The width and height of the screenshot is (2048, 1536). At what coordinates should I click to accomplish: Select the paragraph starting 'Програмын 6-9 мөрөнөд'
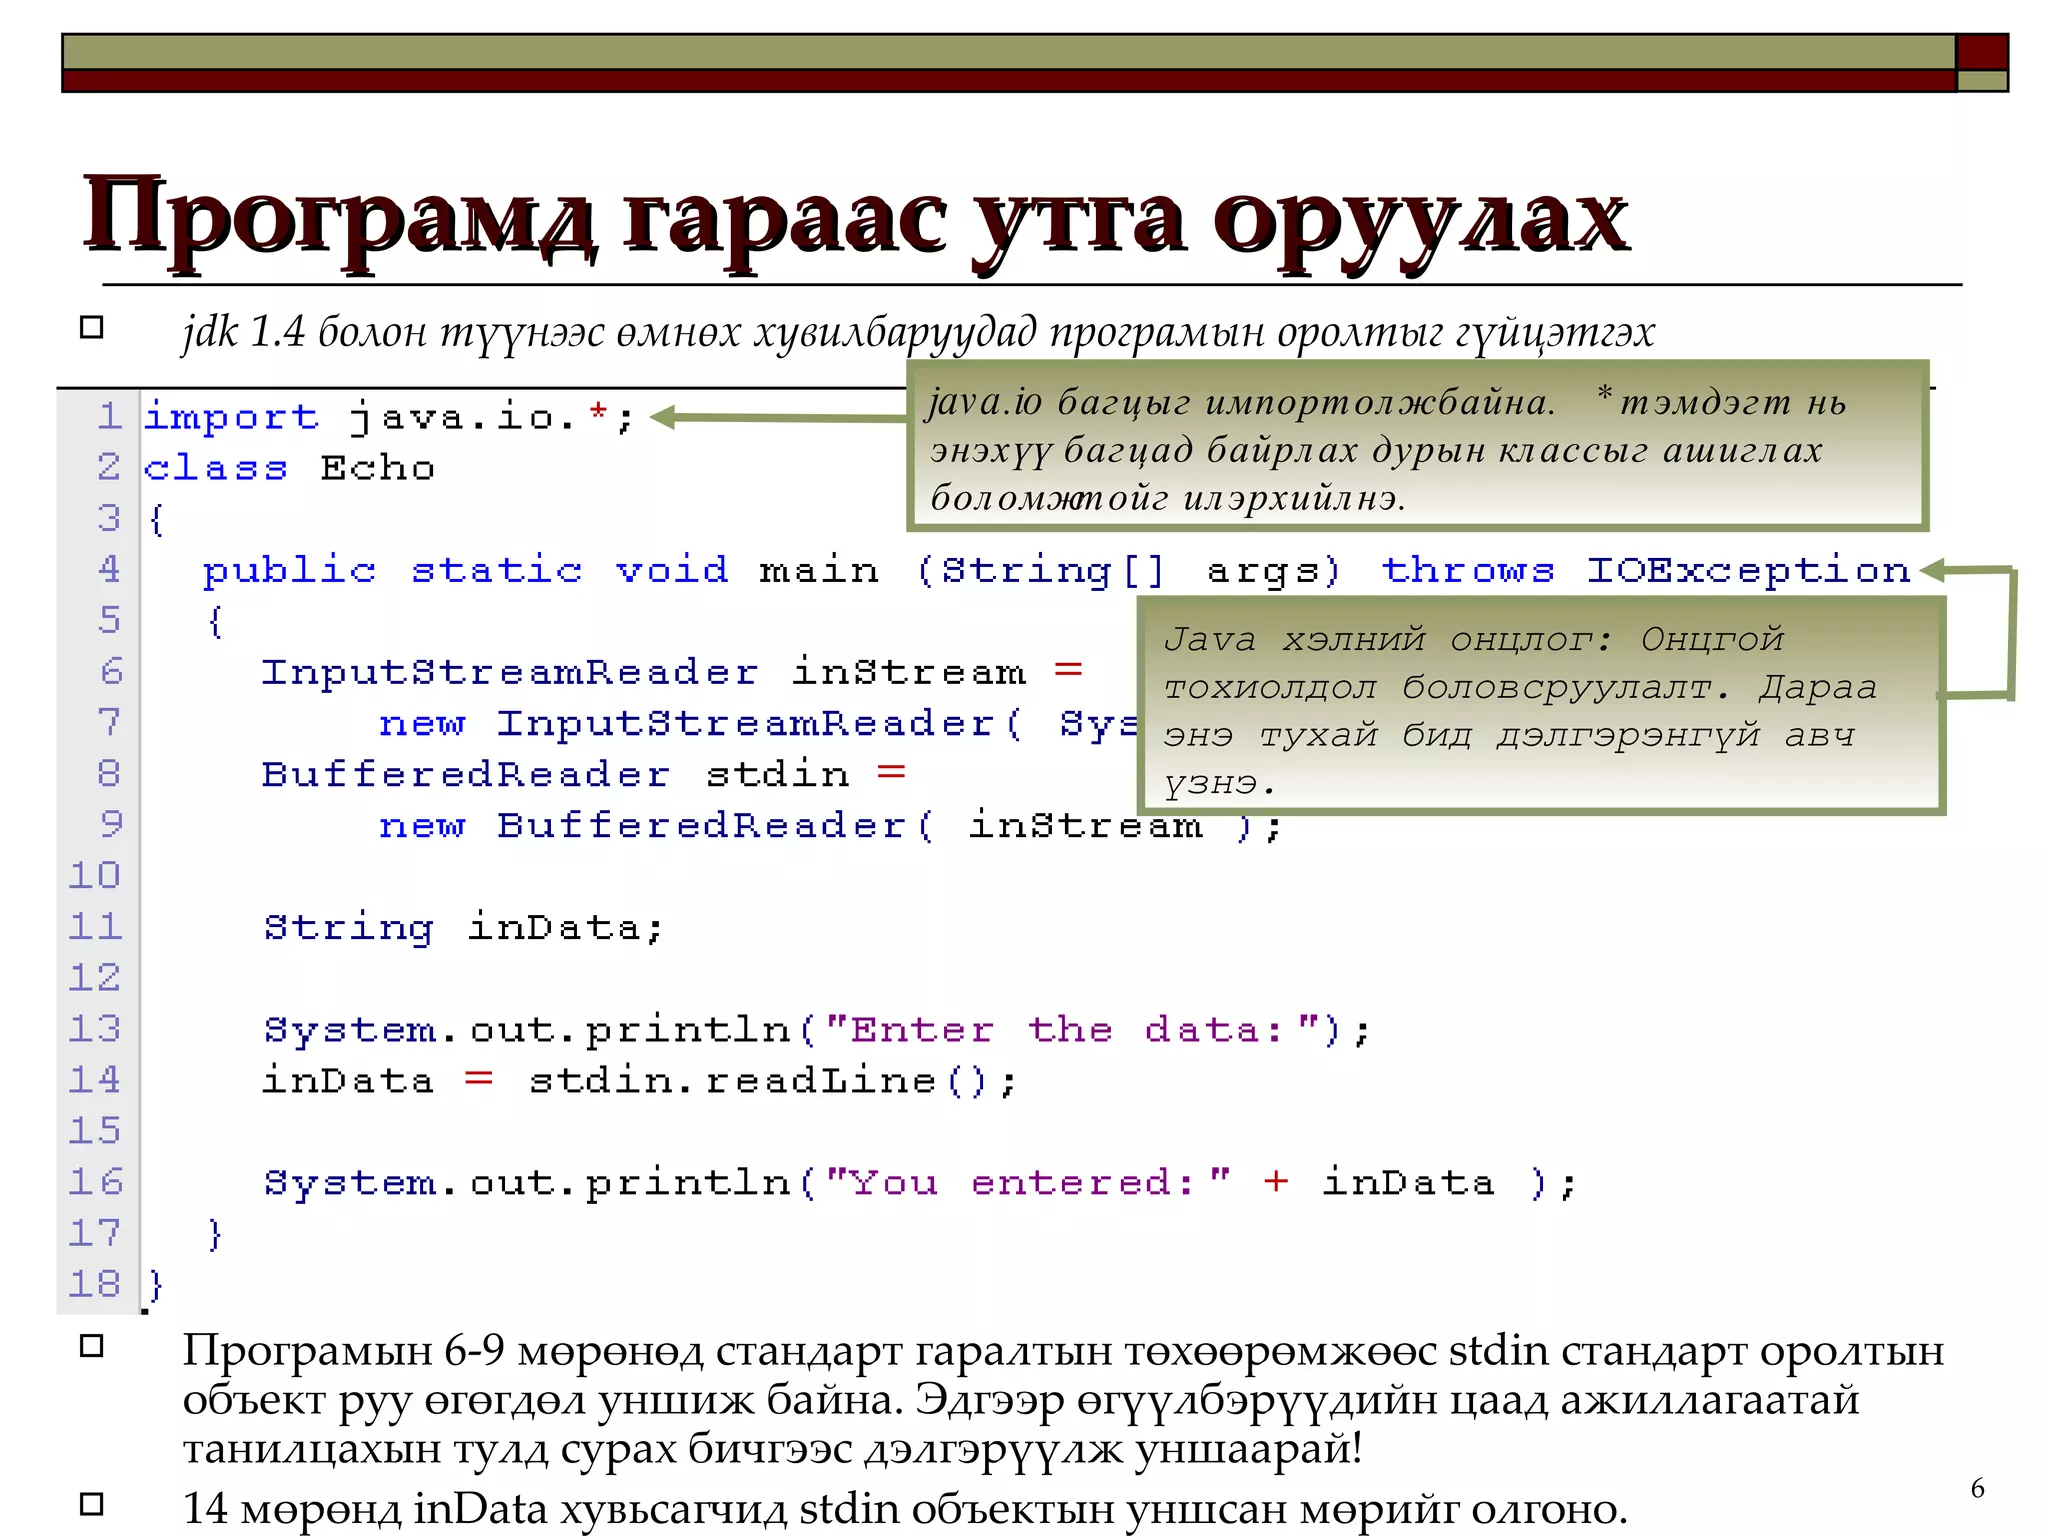[x=1063, y=1399]
